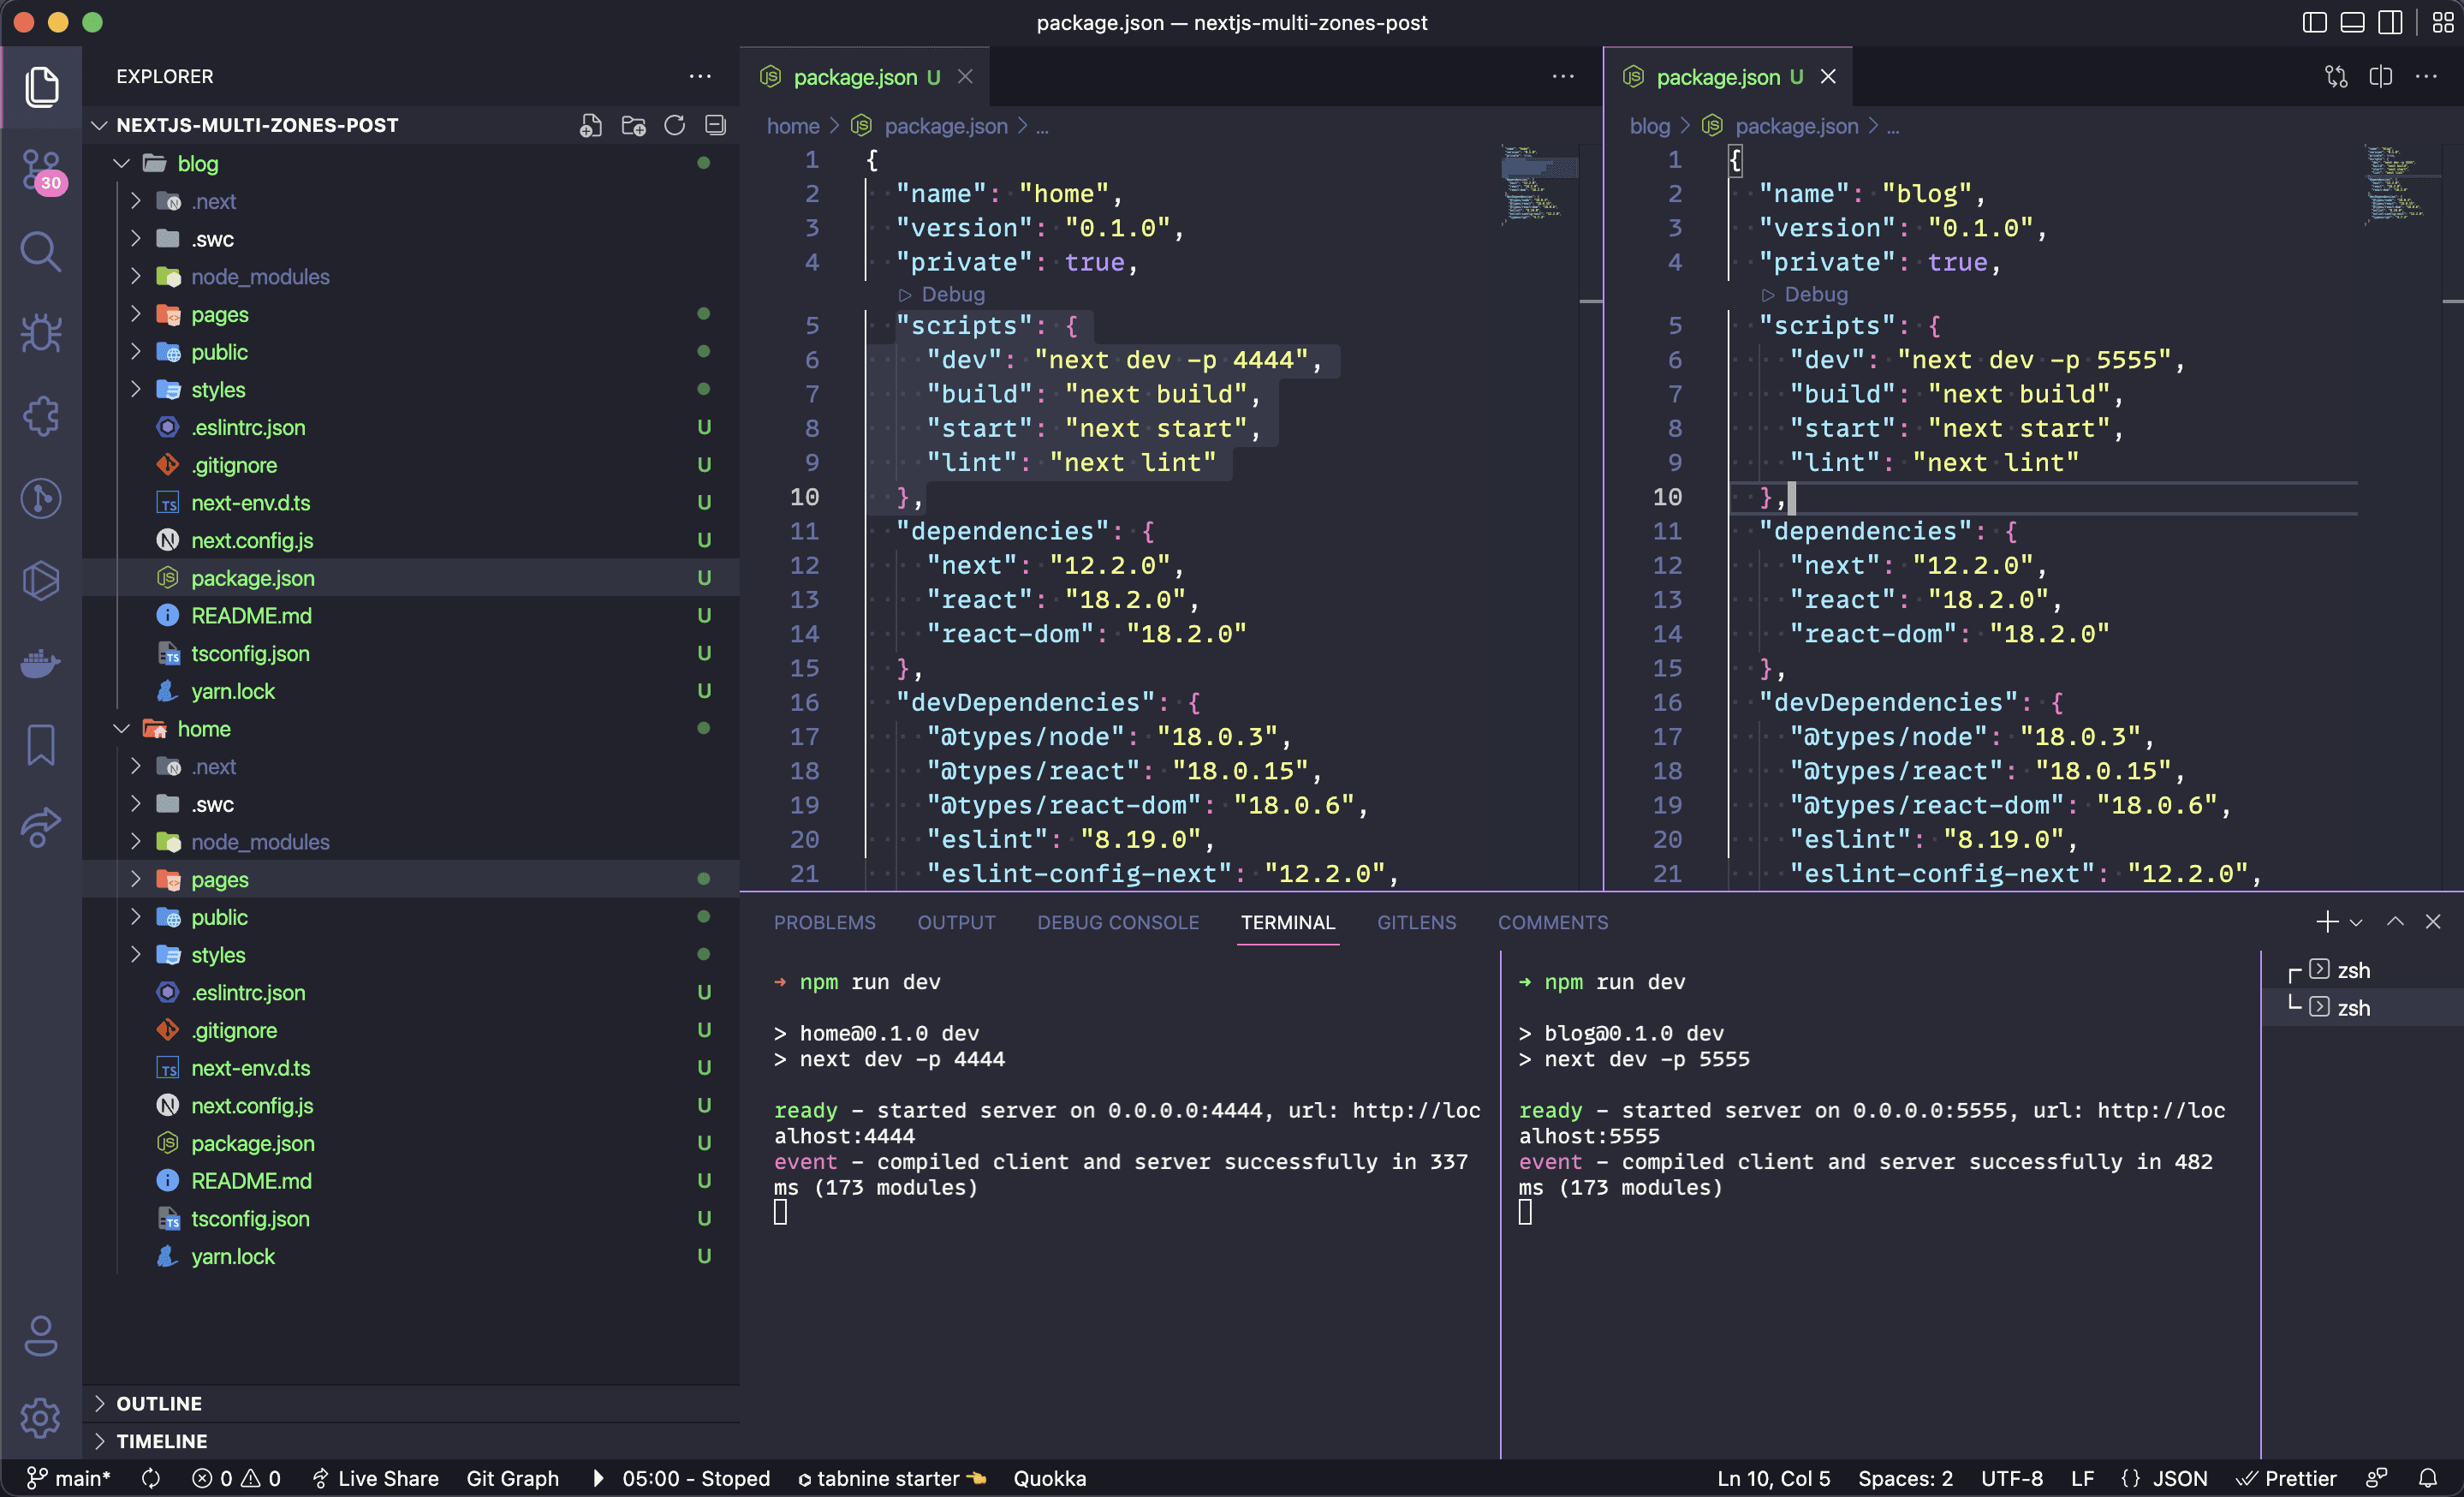2464x1497 pixels.
Task: Close the blog package.json editor tab
Action: [1828, 76]
